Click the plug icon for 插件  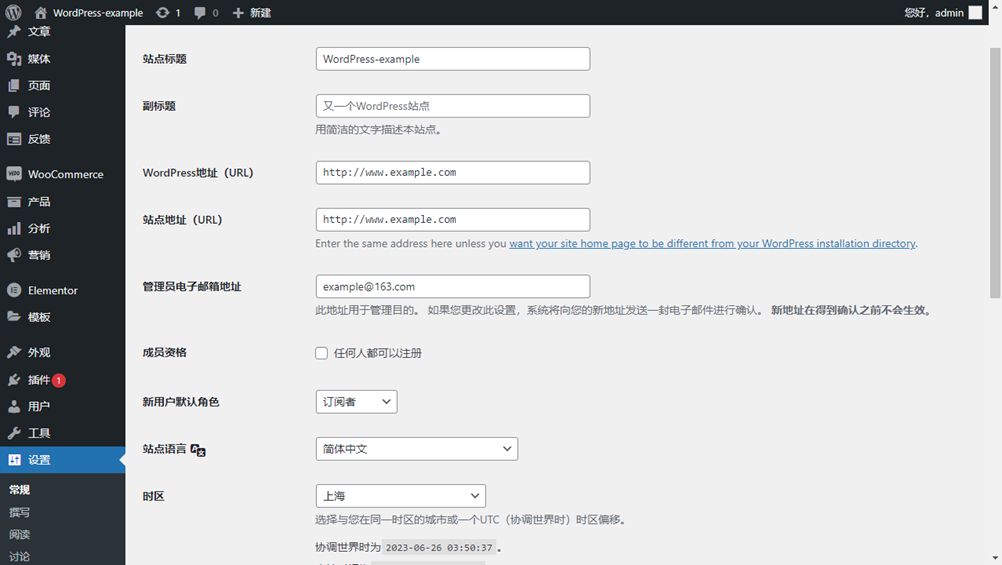14,380
